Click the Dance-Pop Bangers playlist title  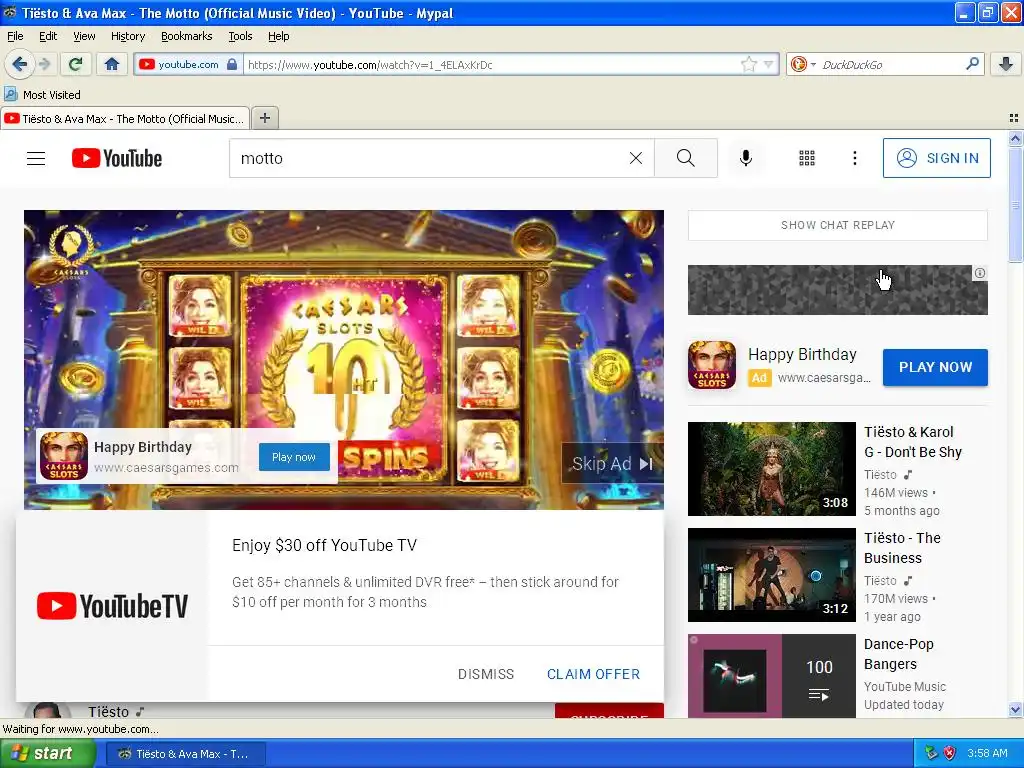899,654
